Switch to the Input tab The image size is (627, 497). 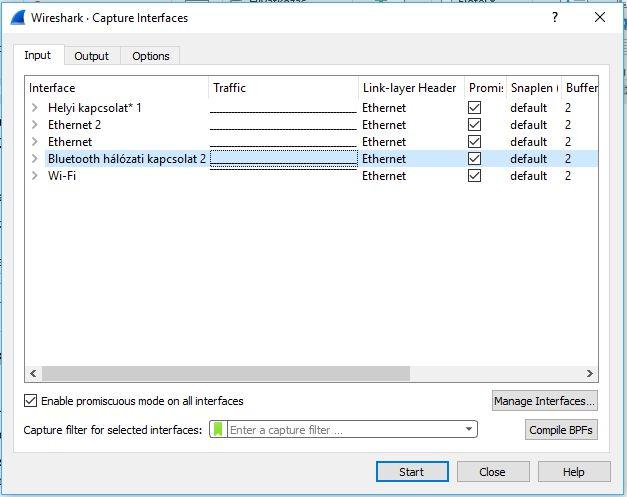[38, 55]
